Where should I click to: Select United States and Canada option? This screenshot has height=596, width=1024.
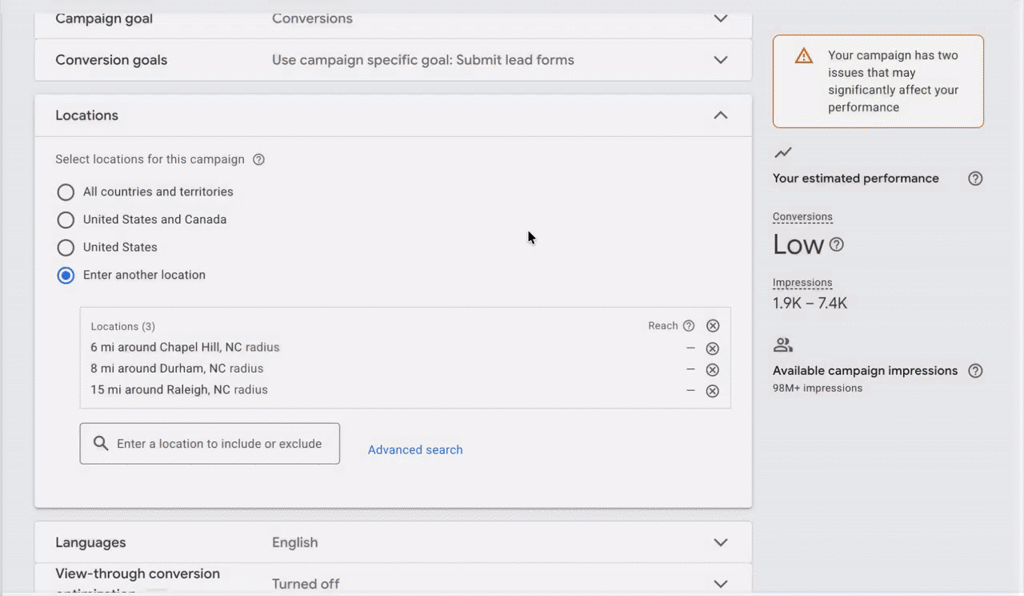tap(66, 220)
